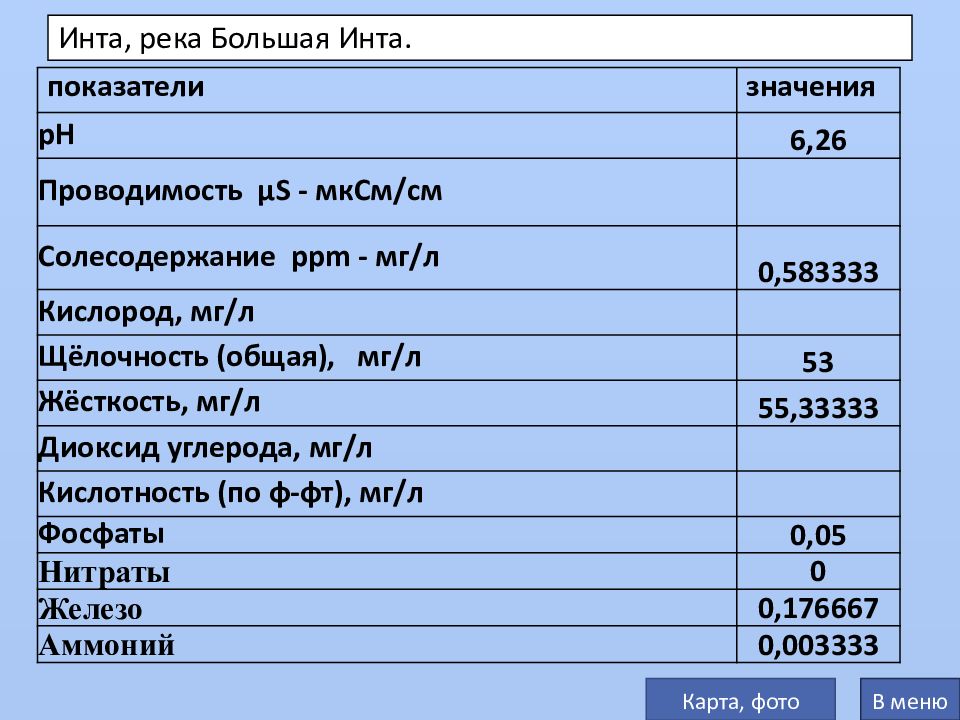Click the 'Нитраты' row label
Viewport: 960px width, 720px height.
[104, 572]
